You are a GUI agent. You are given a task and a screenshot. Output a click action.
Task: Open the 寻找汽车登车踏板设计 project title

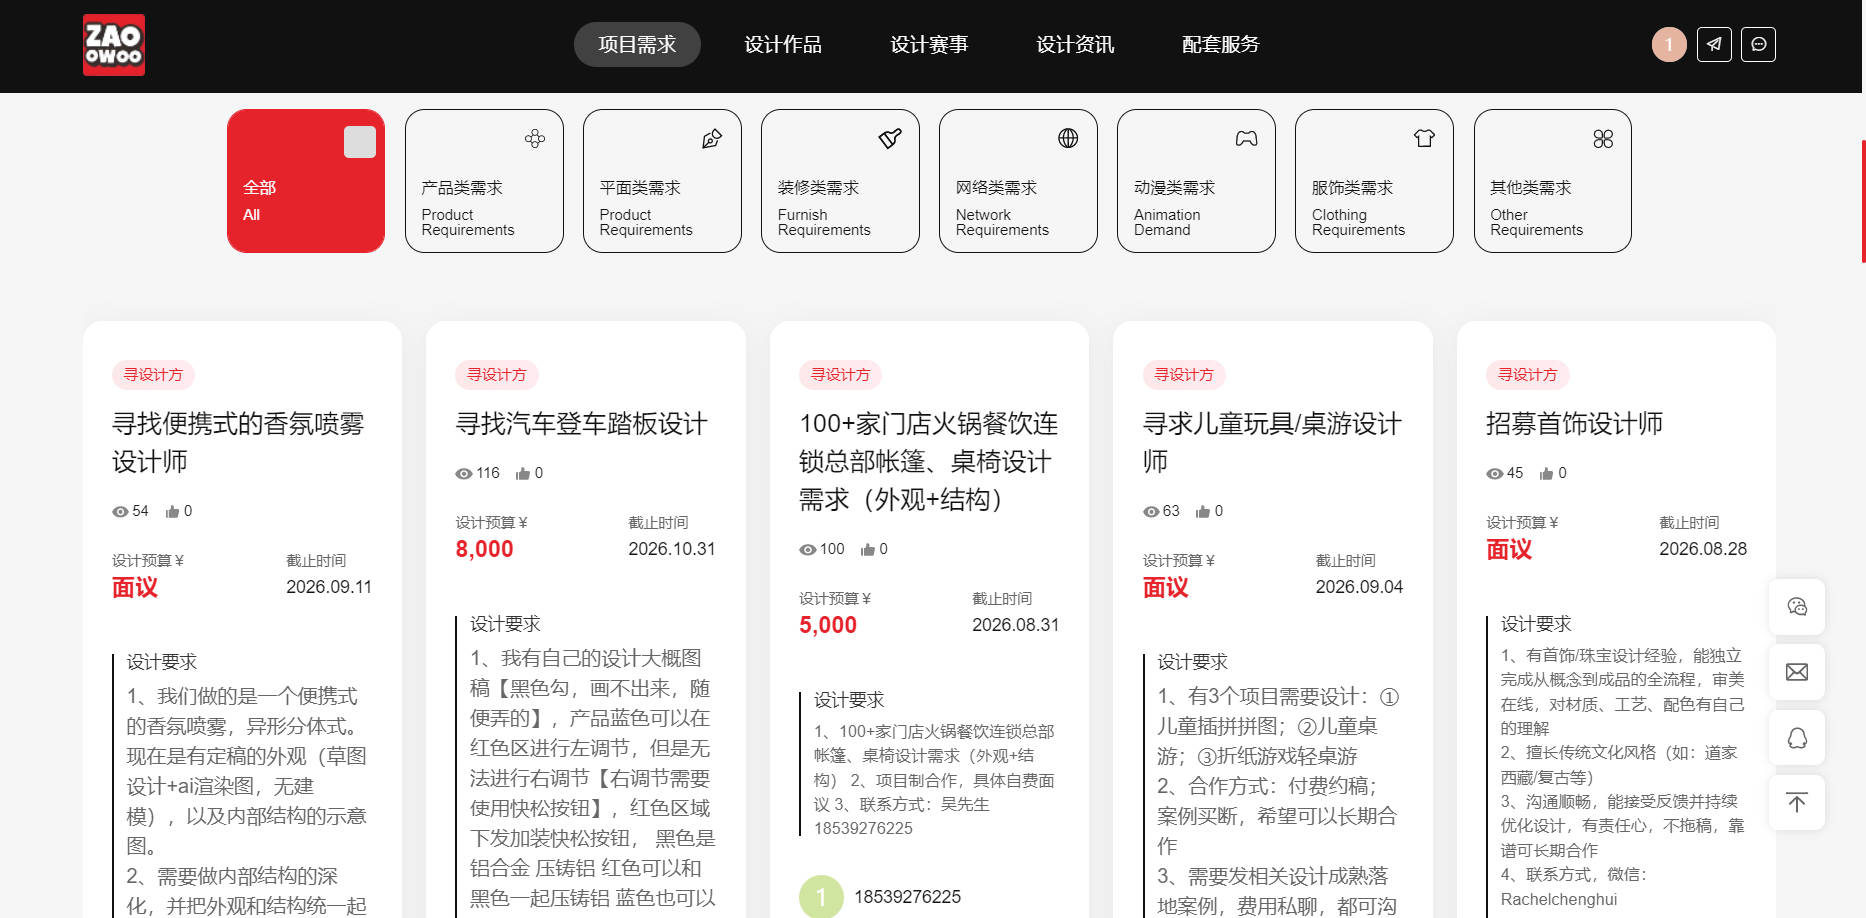coord(582,424)
